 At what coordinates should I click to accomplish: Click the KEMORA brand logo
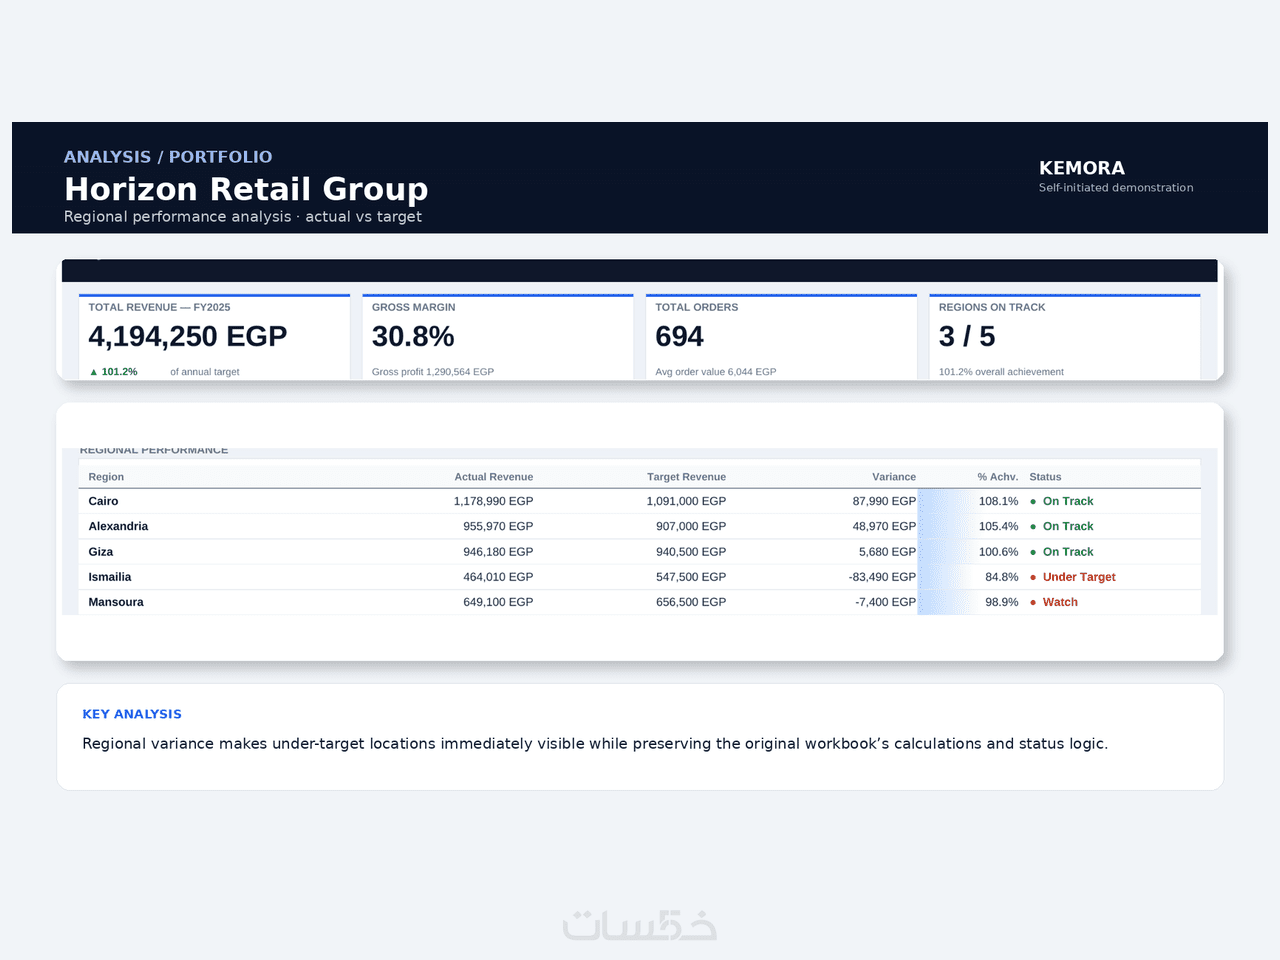(x=1082, y=168)
